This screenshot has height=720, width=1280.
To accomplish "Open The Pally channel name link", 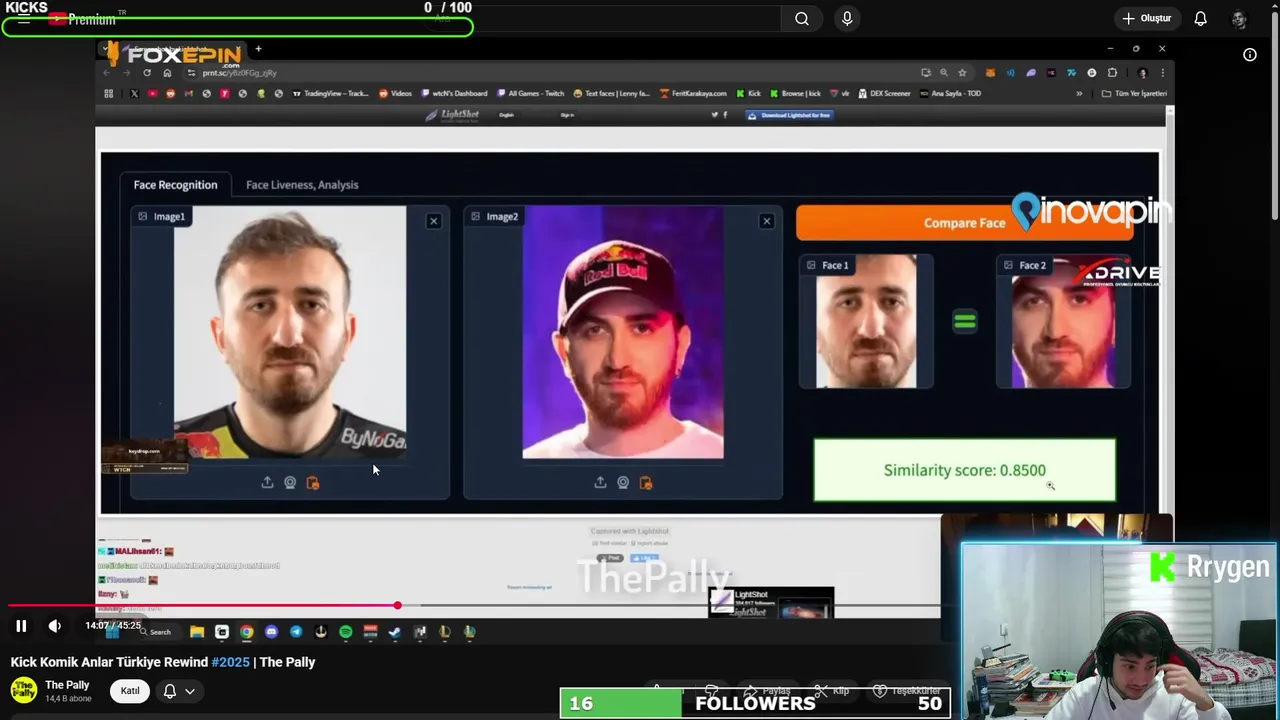I will pos(67,685).
